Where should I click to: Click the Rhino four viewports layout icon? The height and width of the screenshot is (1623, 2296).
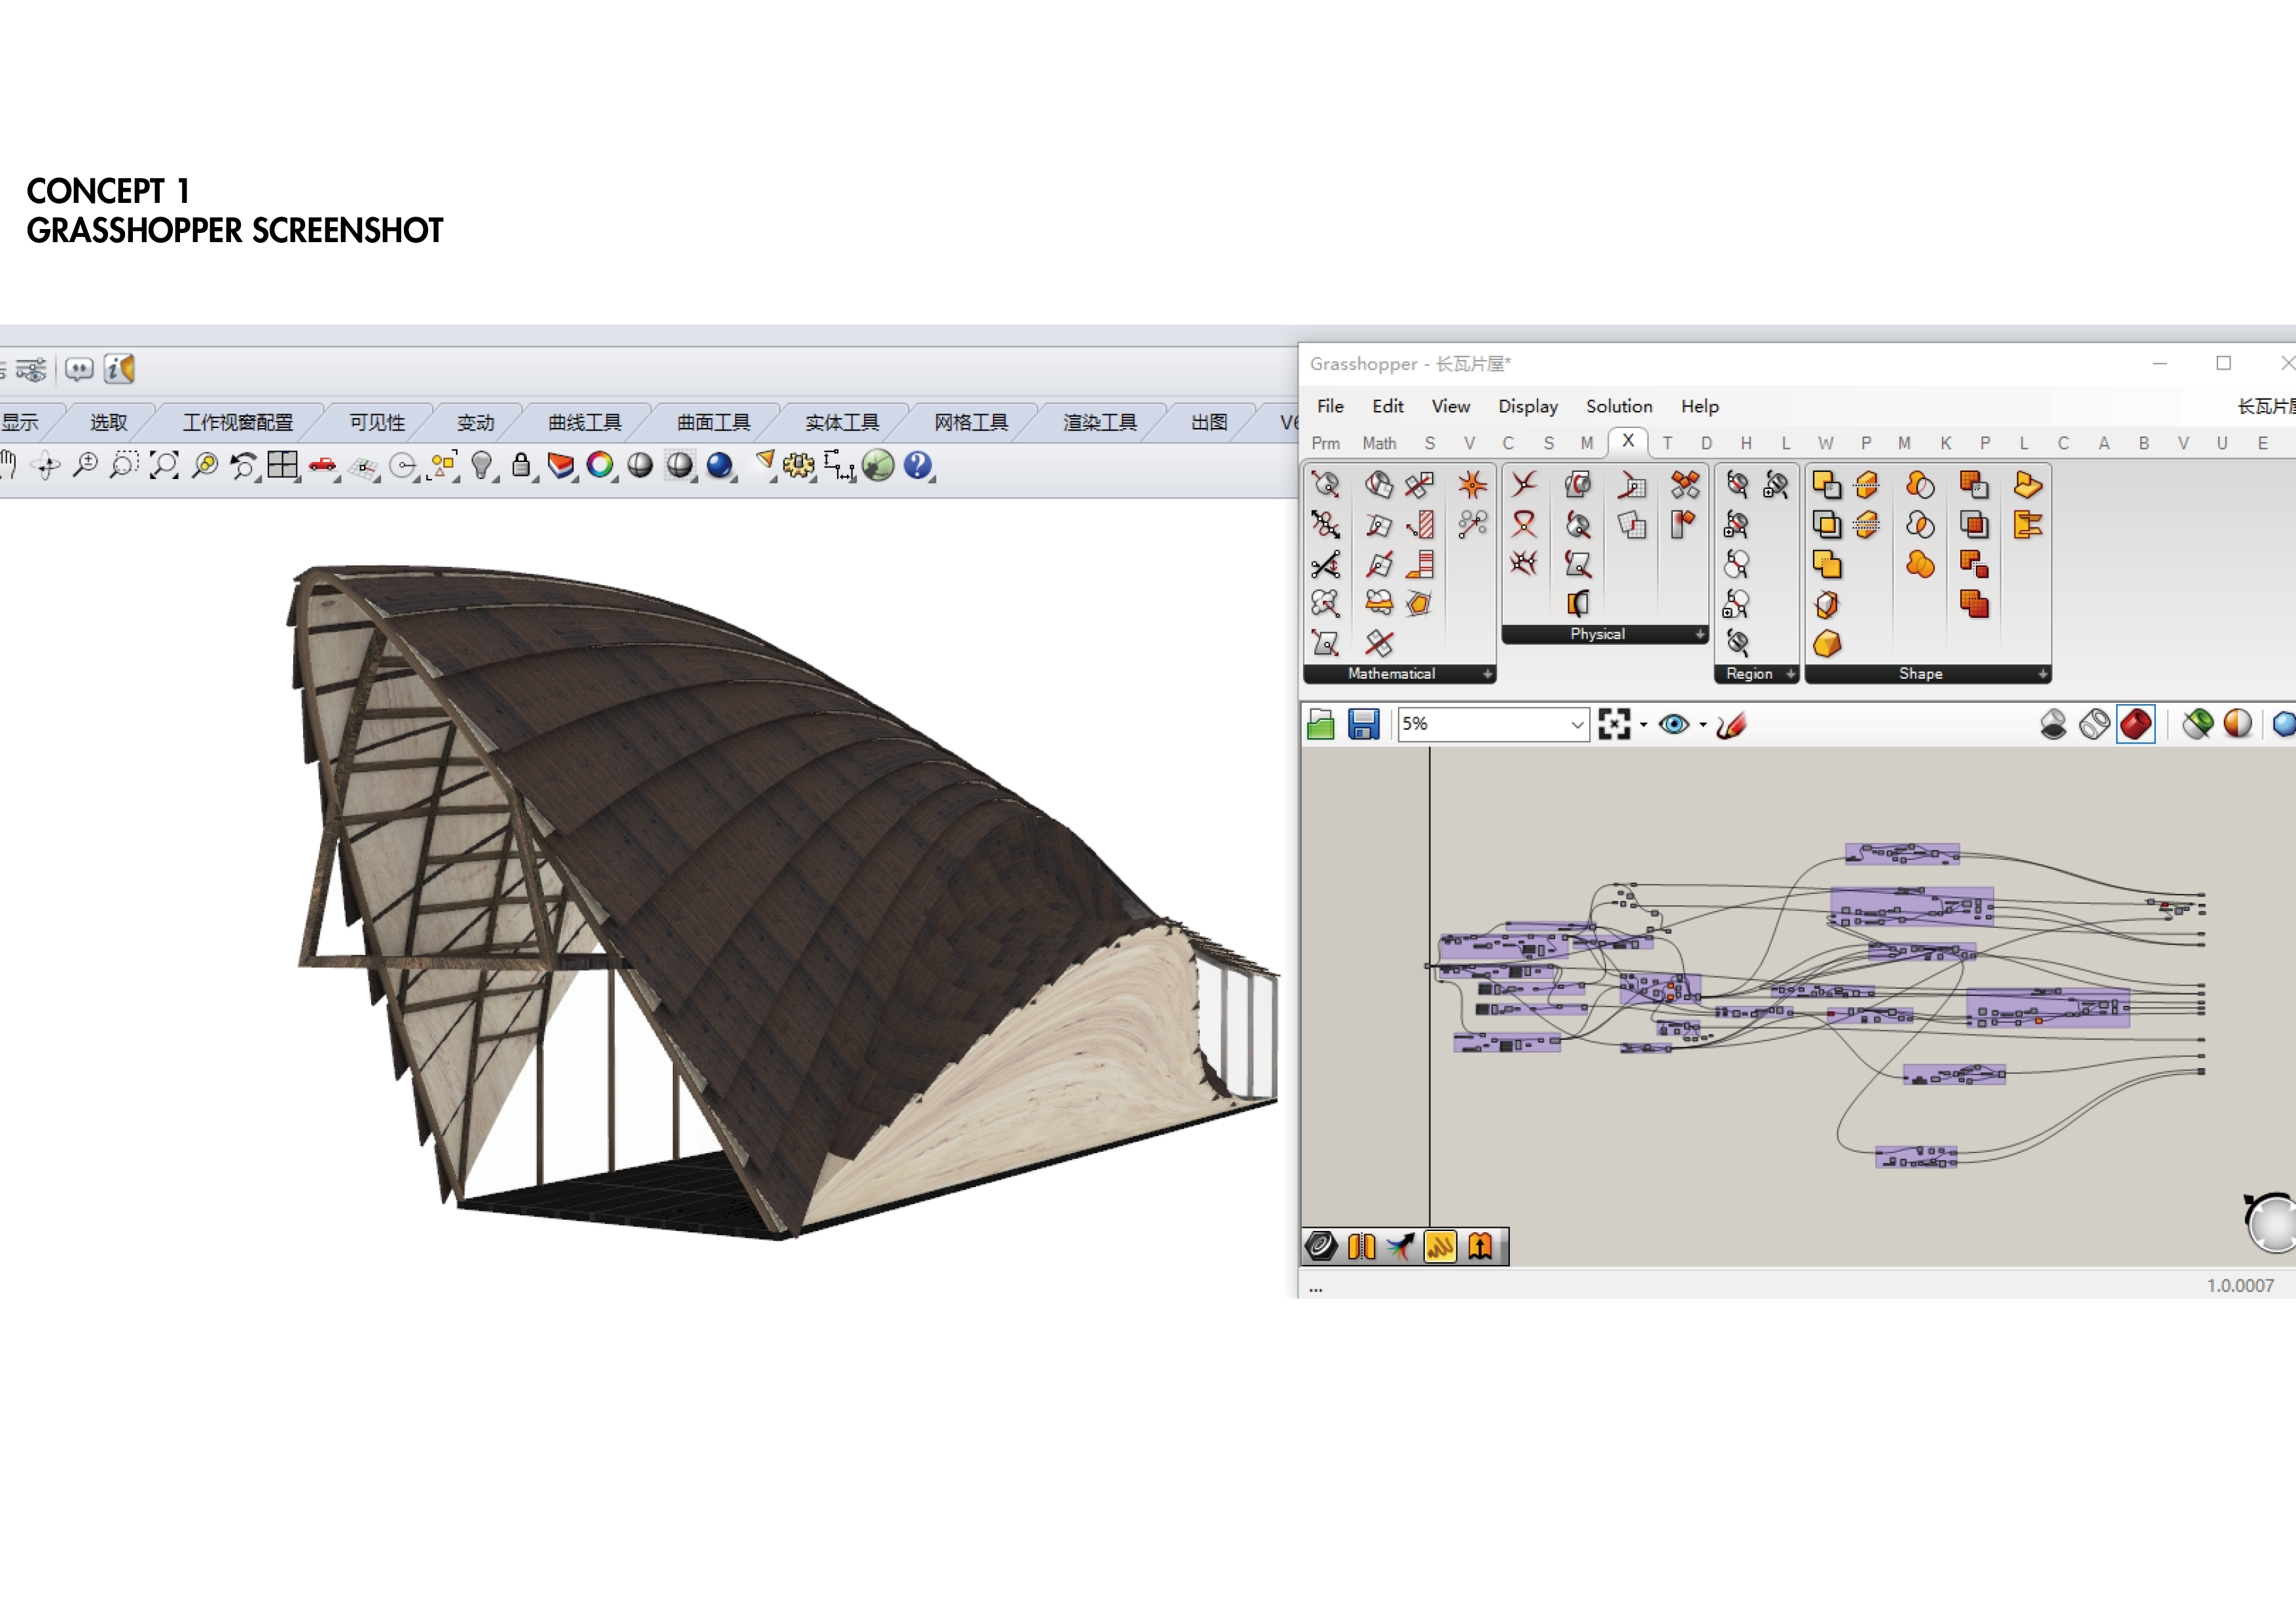[x=282, y=465]
